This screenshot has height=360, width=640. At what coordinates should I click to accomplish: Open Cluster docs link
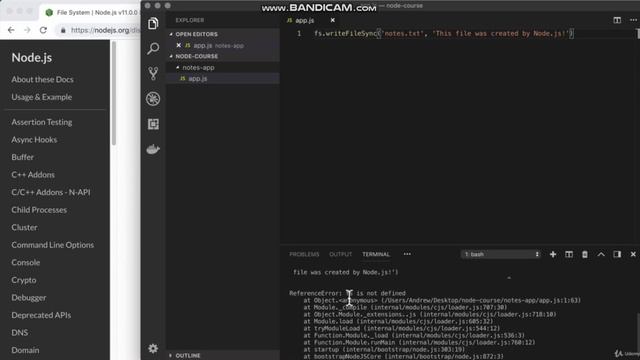pos(24,227)
